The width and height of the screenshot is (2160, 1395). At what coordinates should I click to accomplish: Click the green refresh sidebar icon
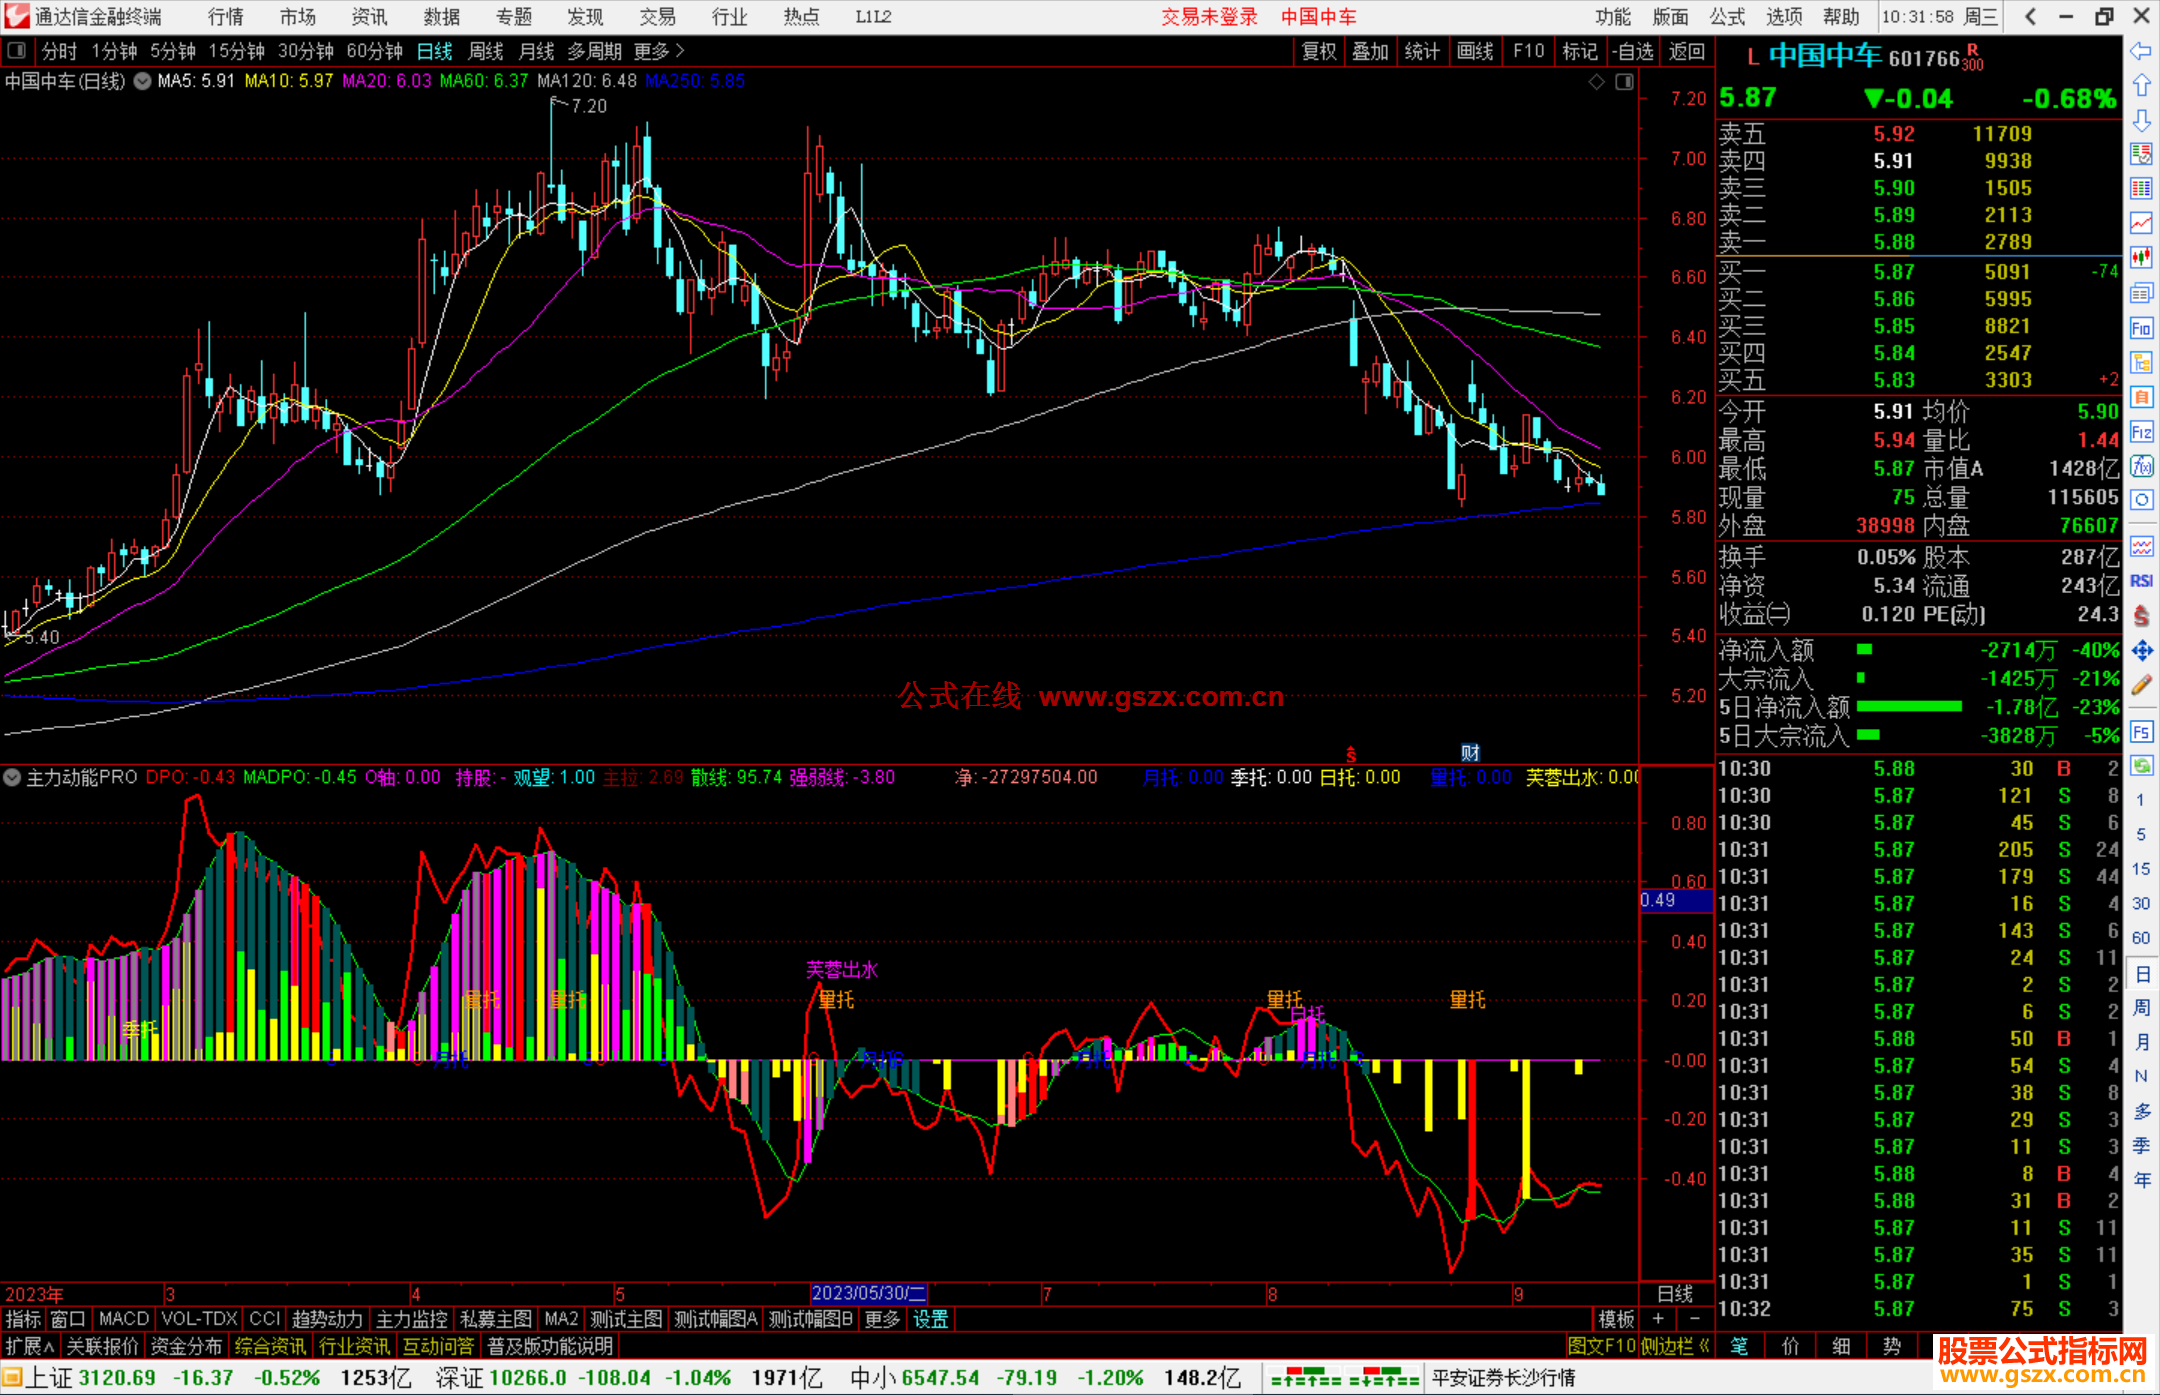point(2141,765)
